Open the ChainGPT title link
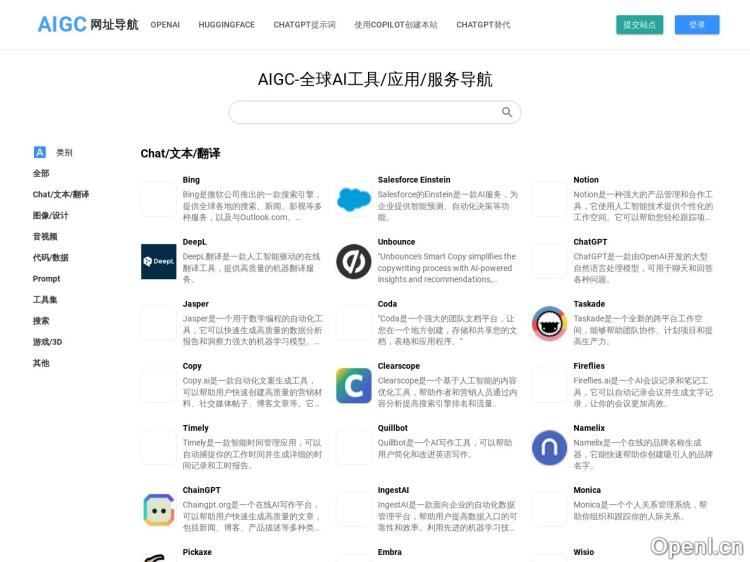Image resolution: width=750 pixels, height=562 pixels. pos(201,490)
